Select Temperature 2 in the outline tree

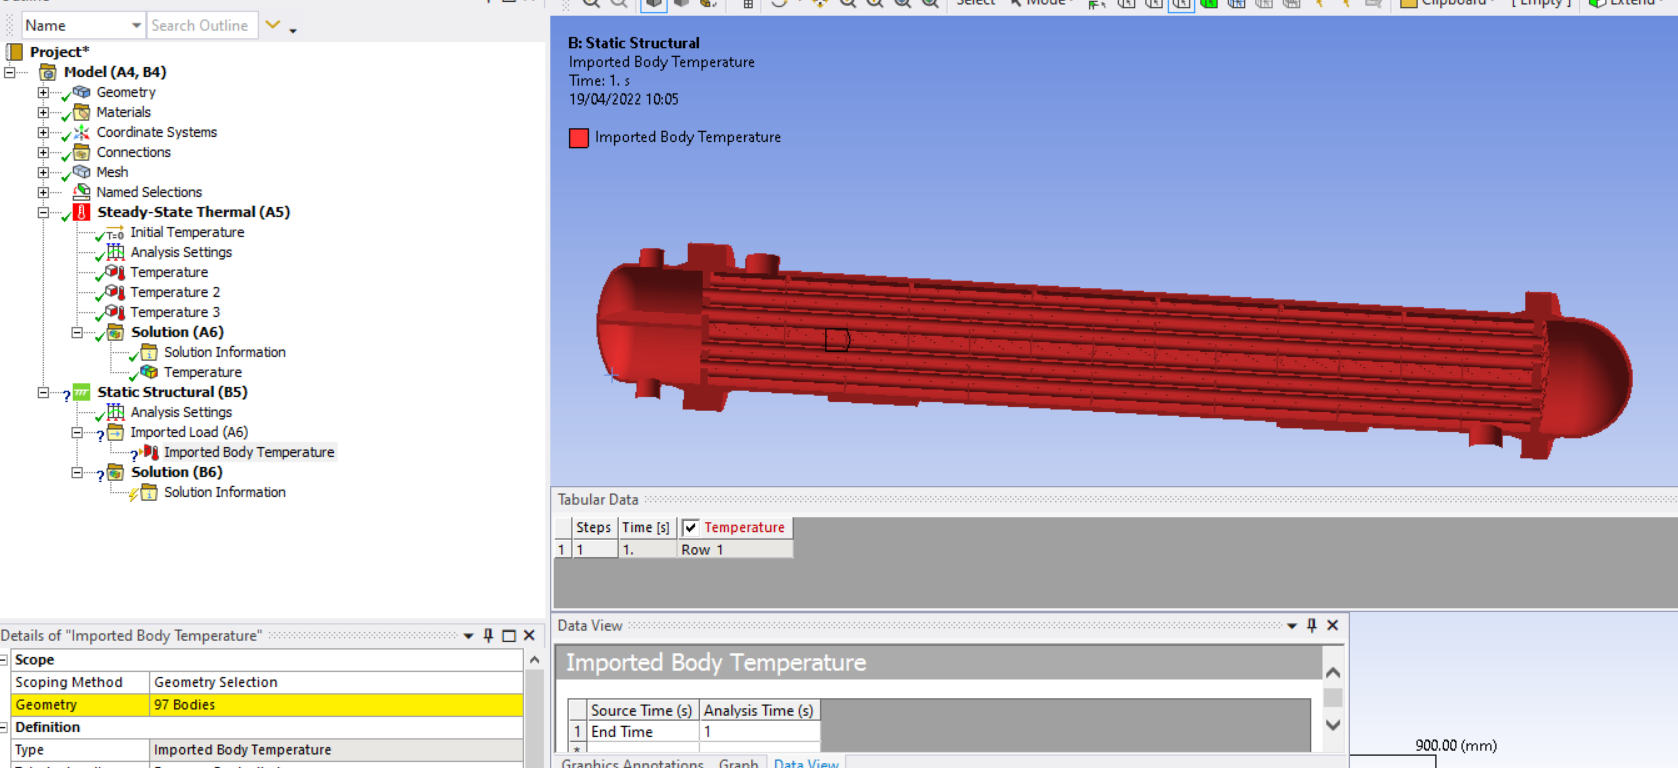[175, 292]
